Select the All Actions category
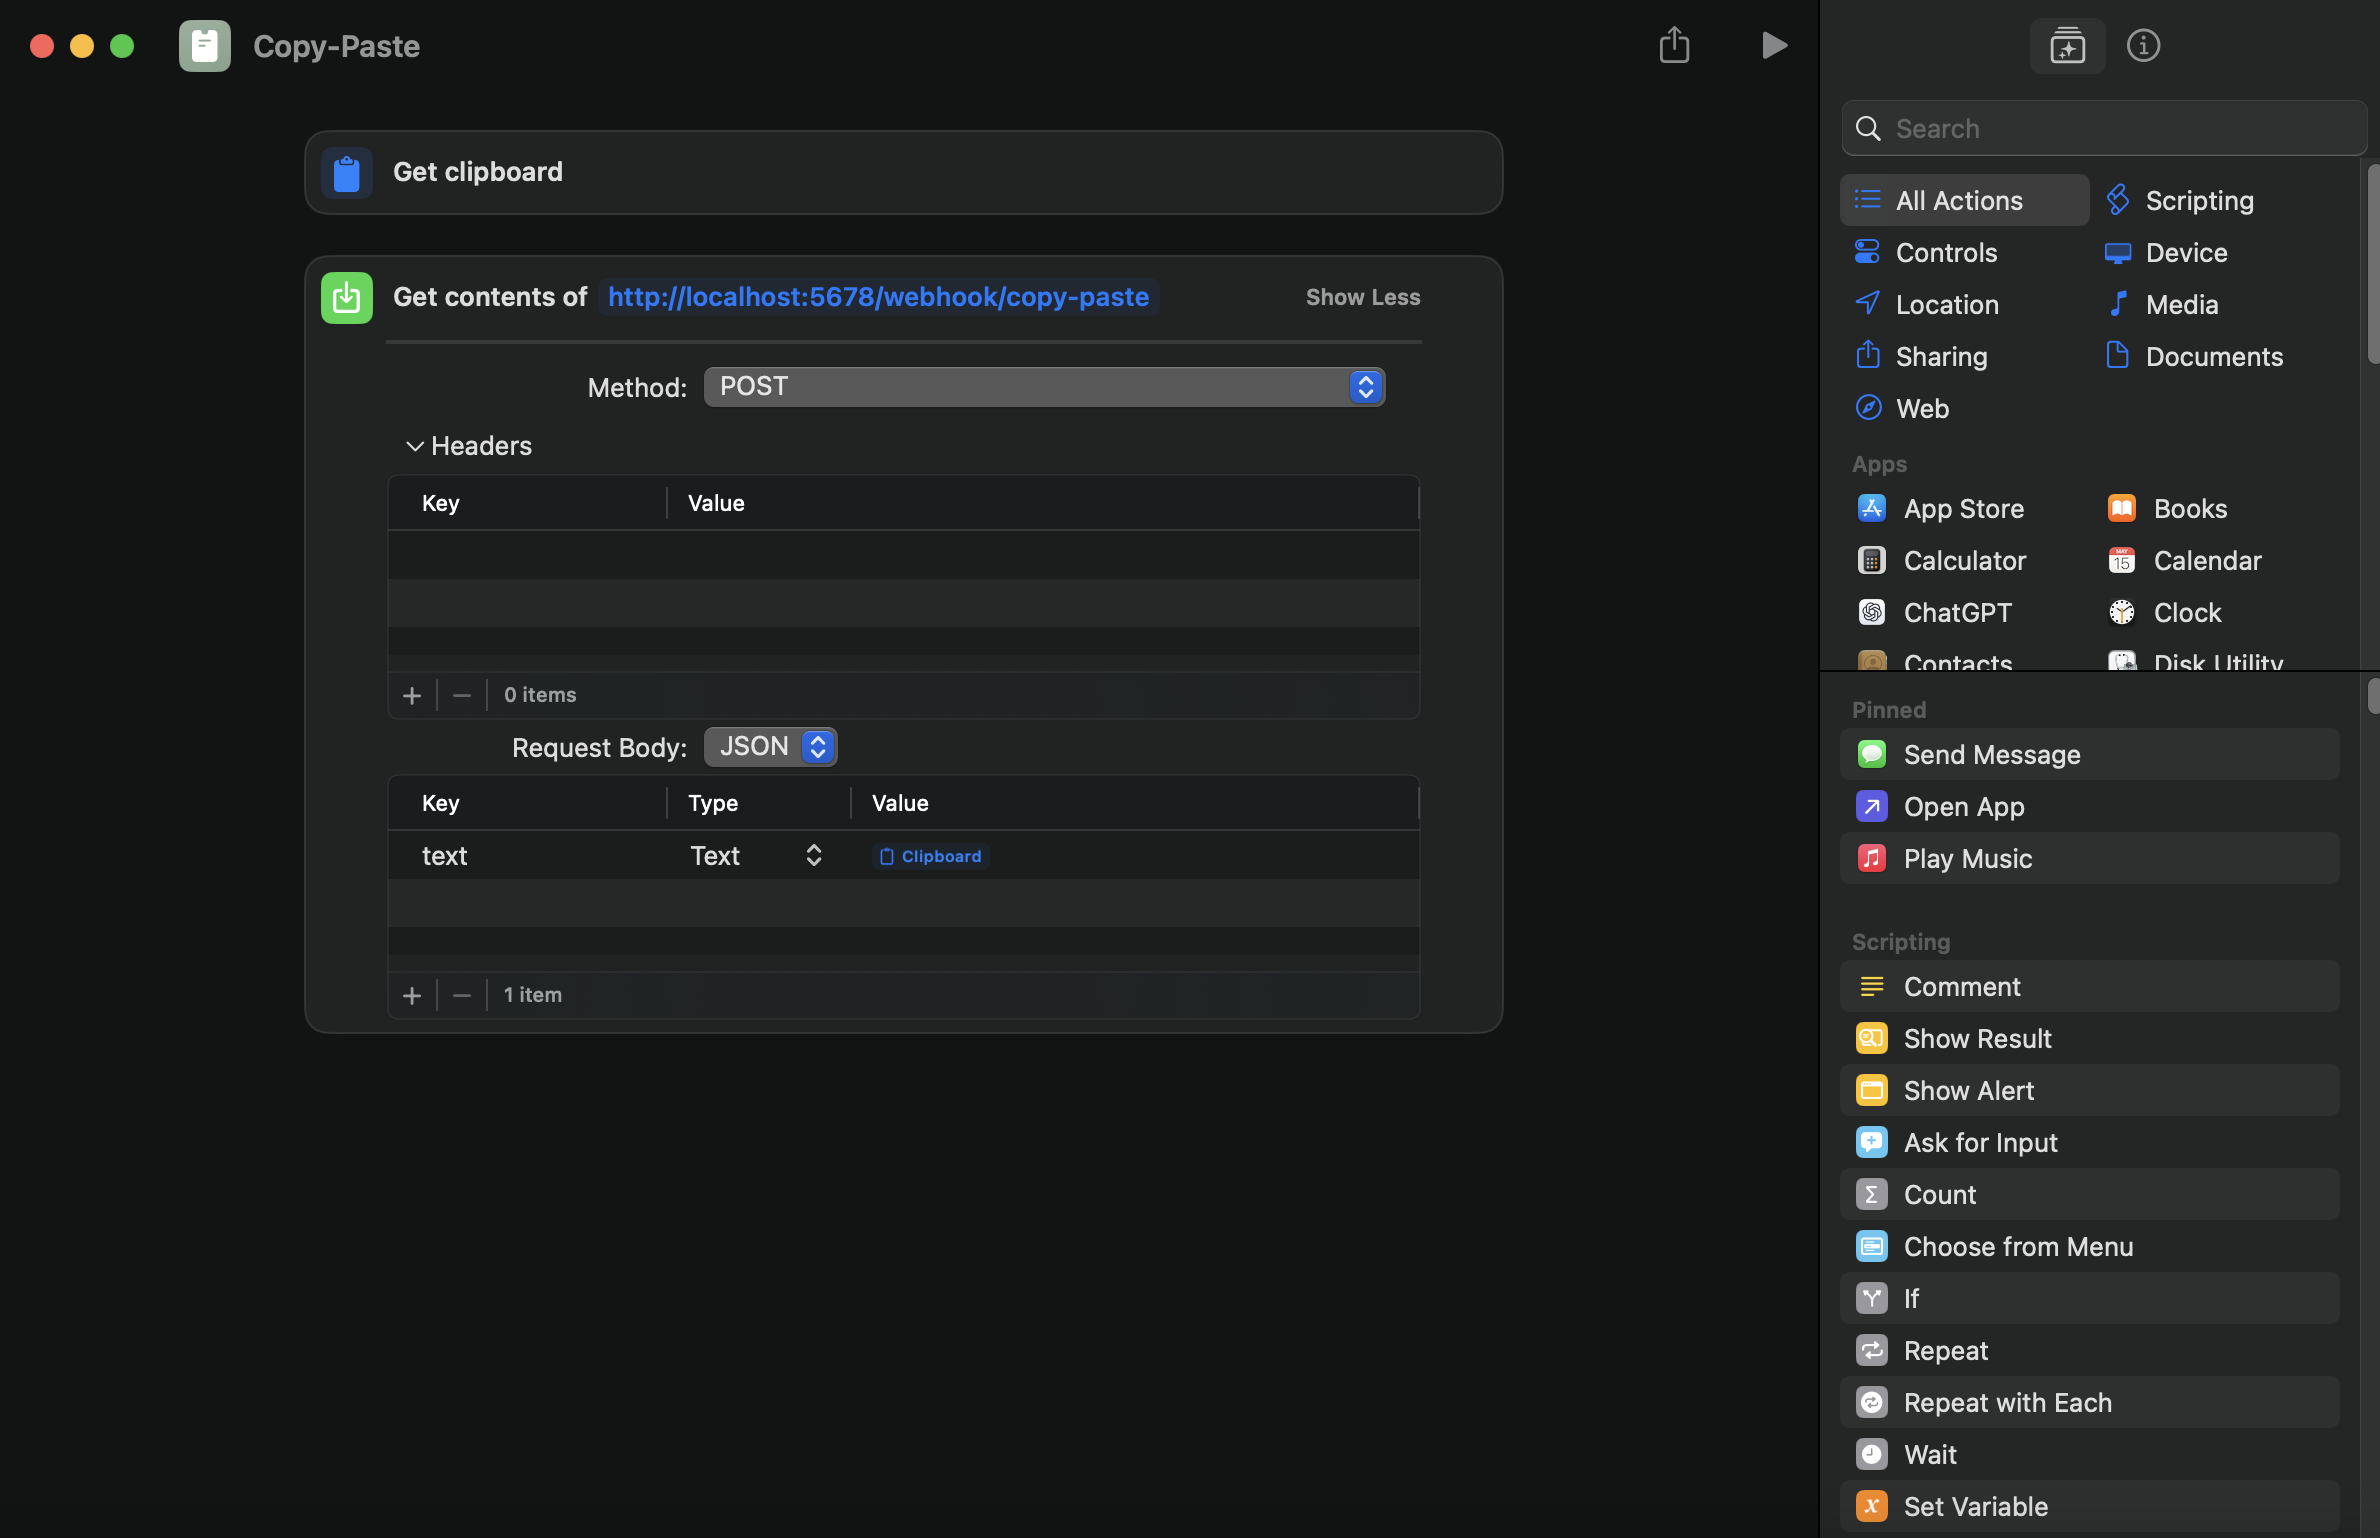Screen dimensions: 2380x1538 [1959, 201]
